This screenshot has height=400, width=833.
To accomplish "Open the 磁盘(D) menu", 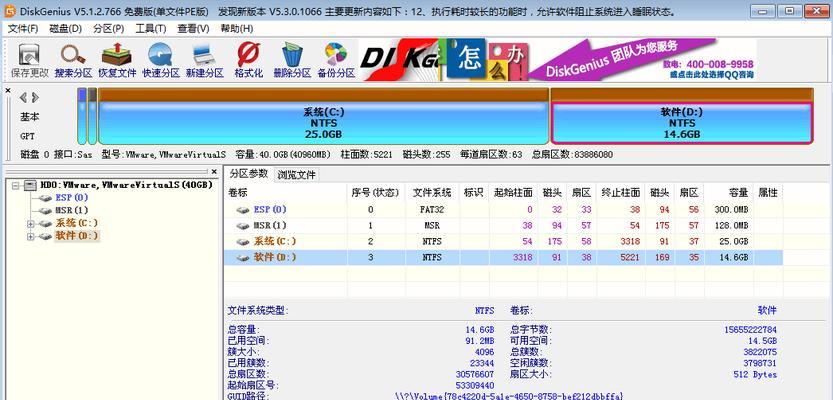I will [x=65, y=29].
